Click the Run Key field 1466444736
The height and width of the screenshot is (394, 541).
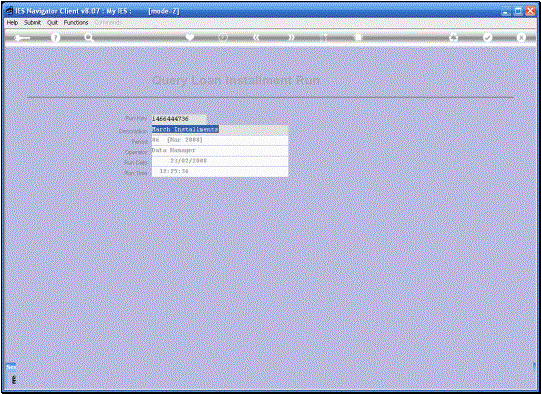(x=179, y=119)
